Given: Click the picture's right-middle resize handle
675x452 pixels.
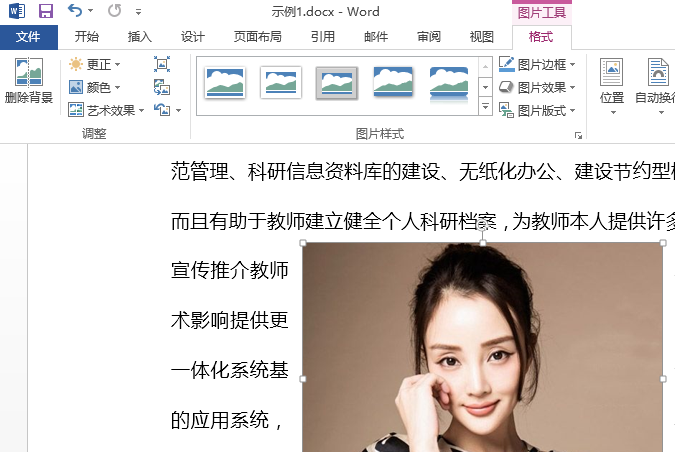Looking at the screenshot, I should coord(663,379).
